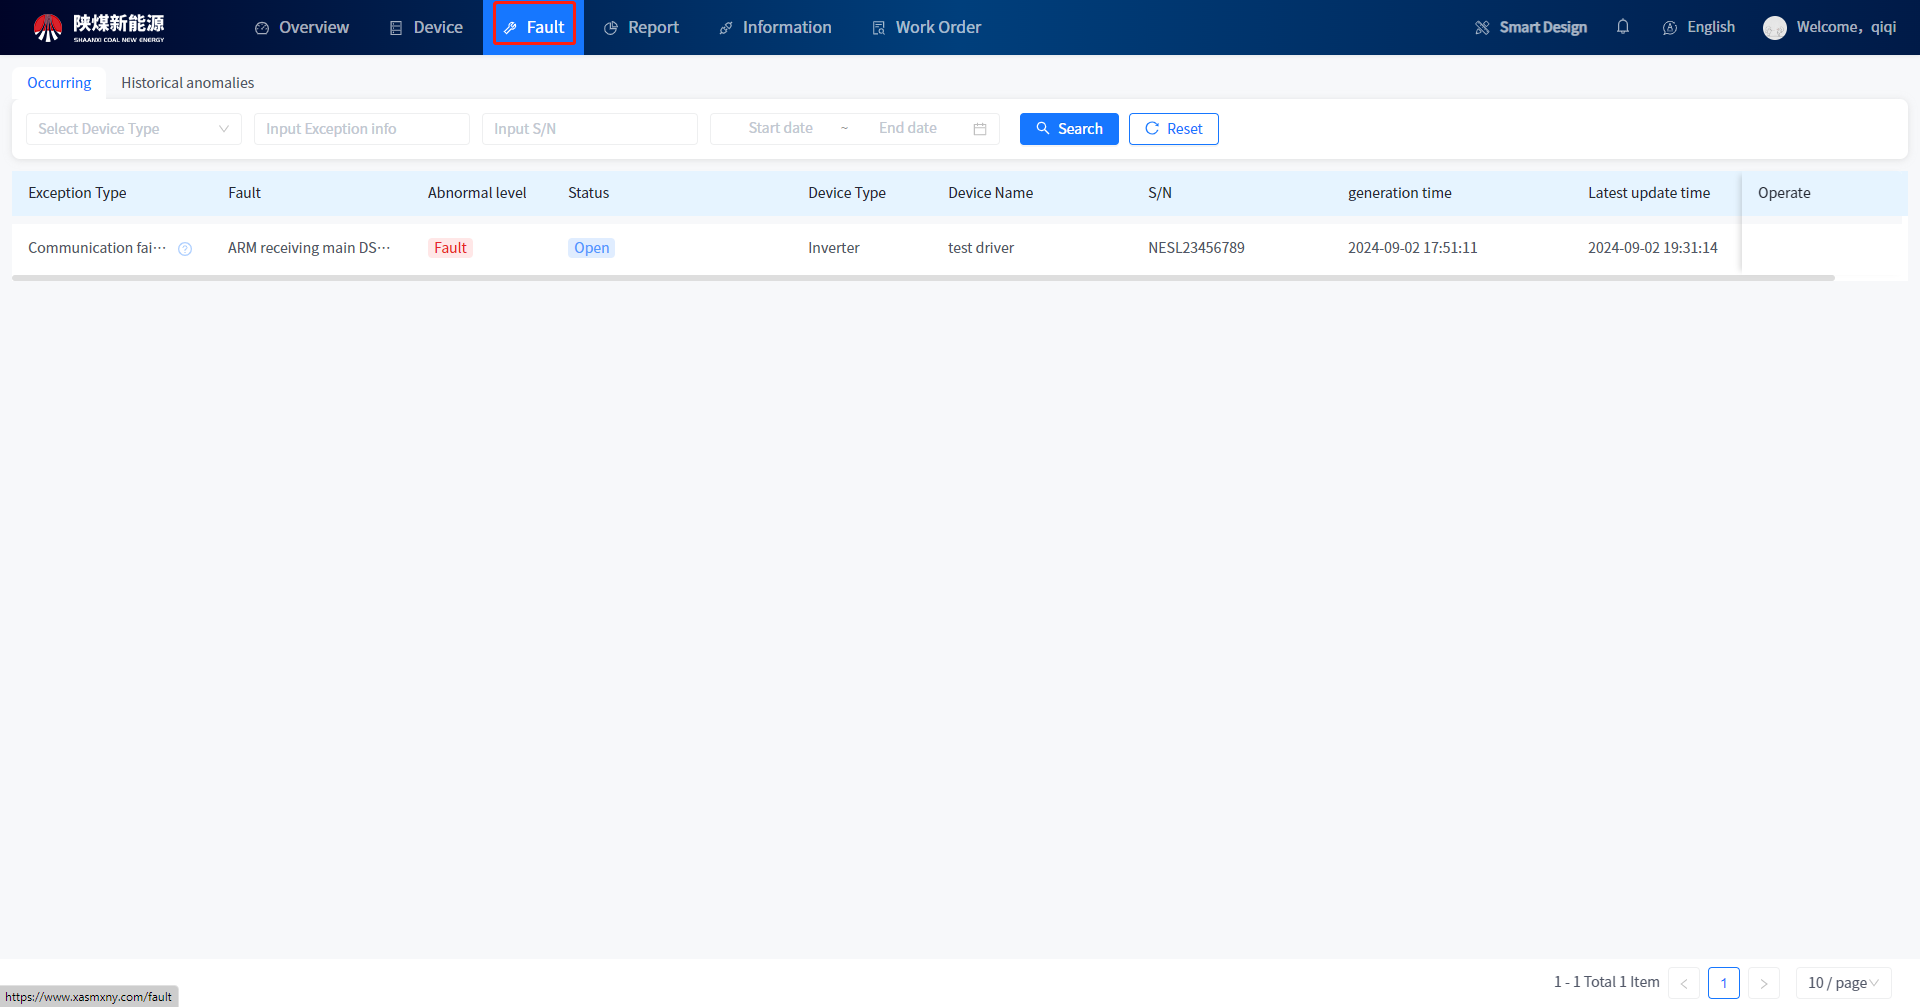This screenshot has height=1007, width=1920.
Task: Click the Reset button
Action: point(1173,129)
